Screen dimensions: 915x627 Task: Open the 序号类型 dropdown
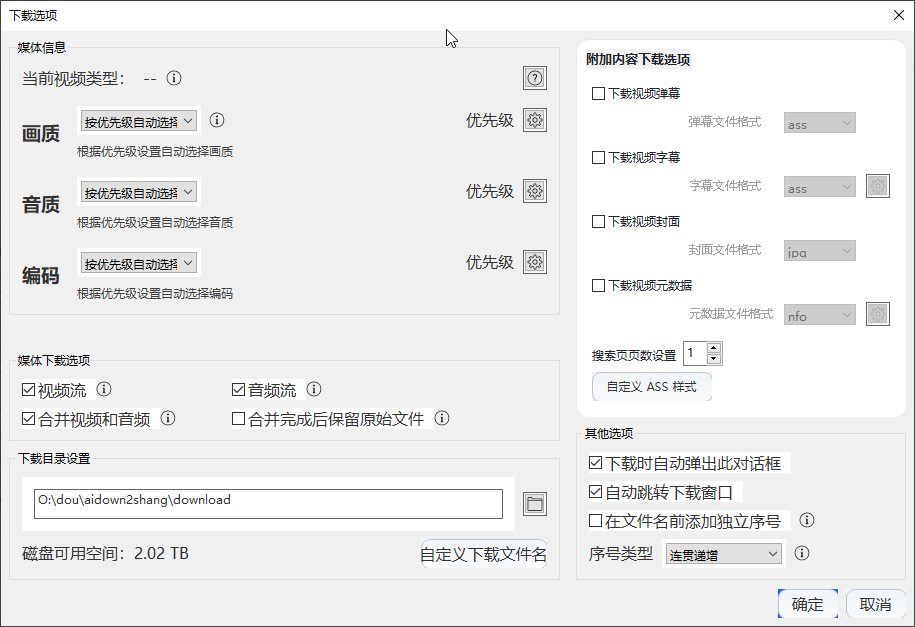pyautogui.click(x=723, y=553)
